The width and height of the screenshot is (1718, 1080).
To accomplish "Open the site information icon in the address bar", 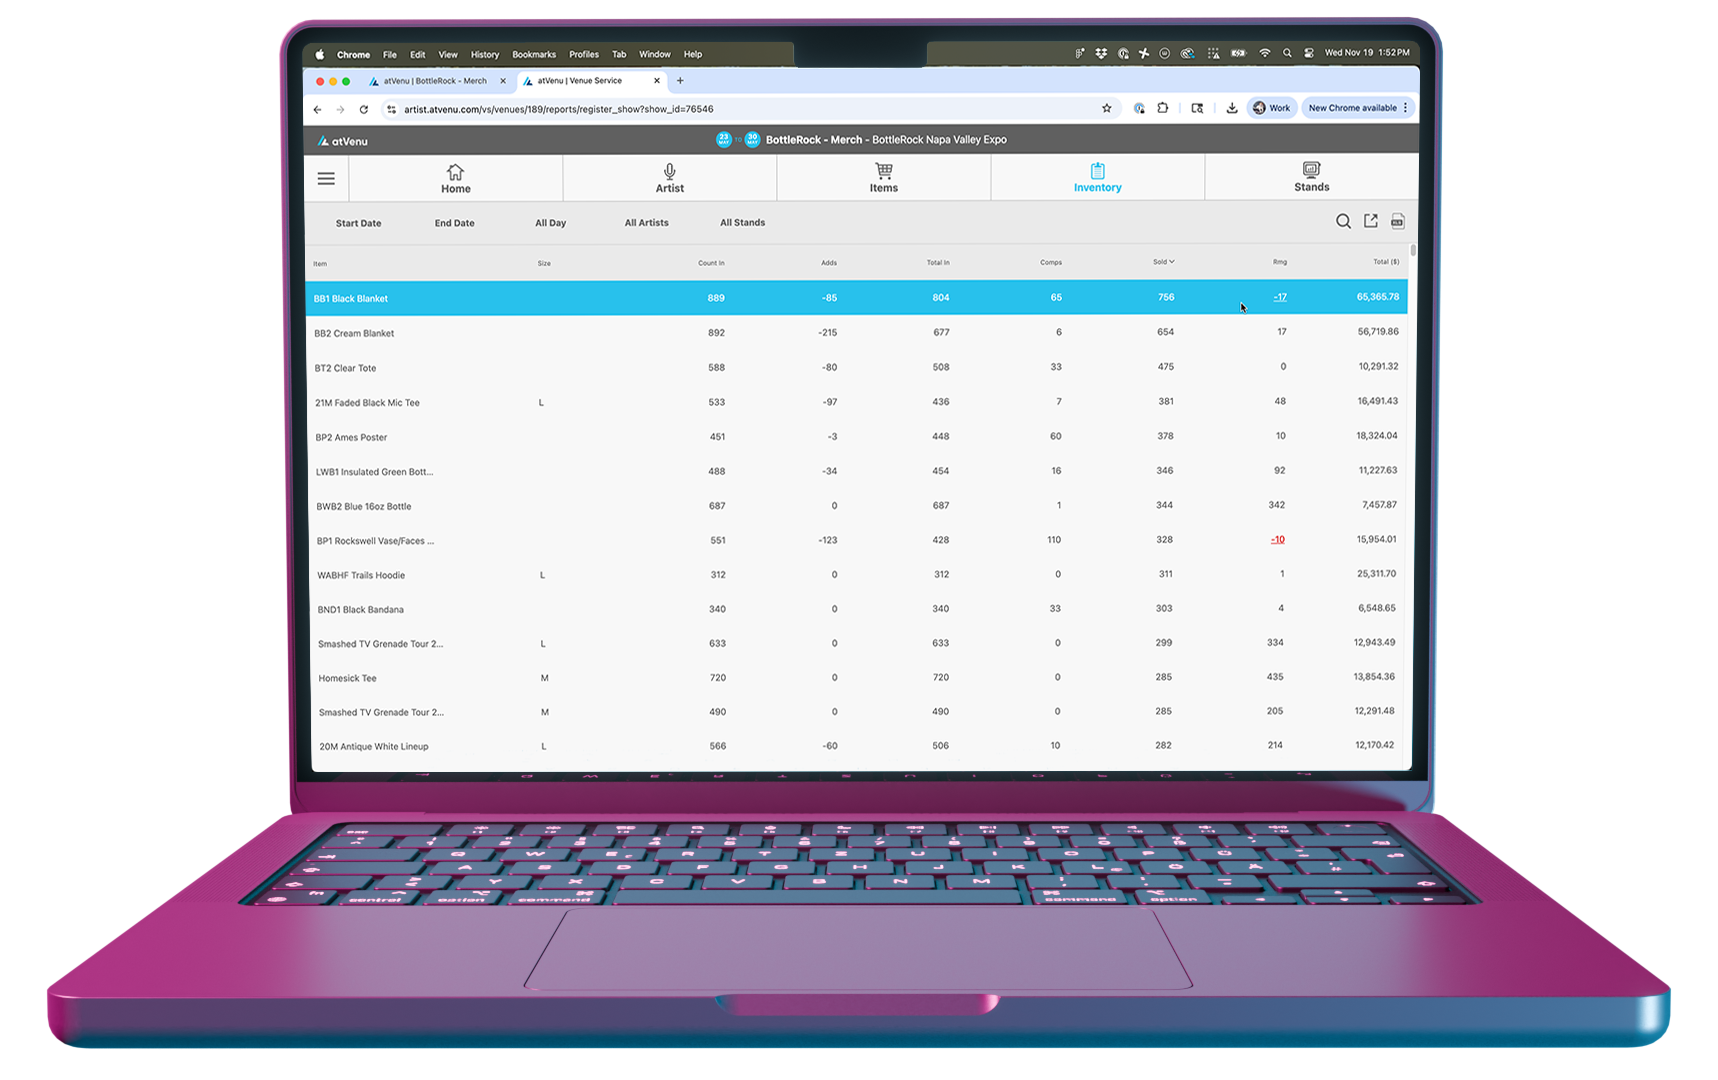I will (391, 109).
